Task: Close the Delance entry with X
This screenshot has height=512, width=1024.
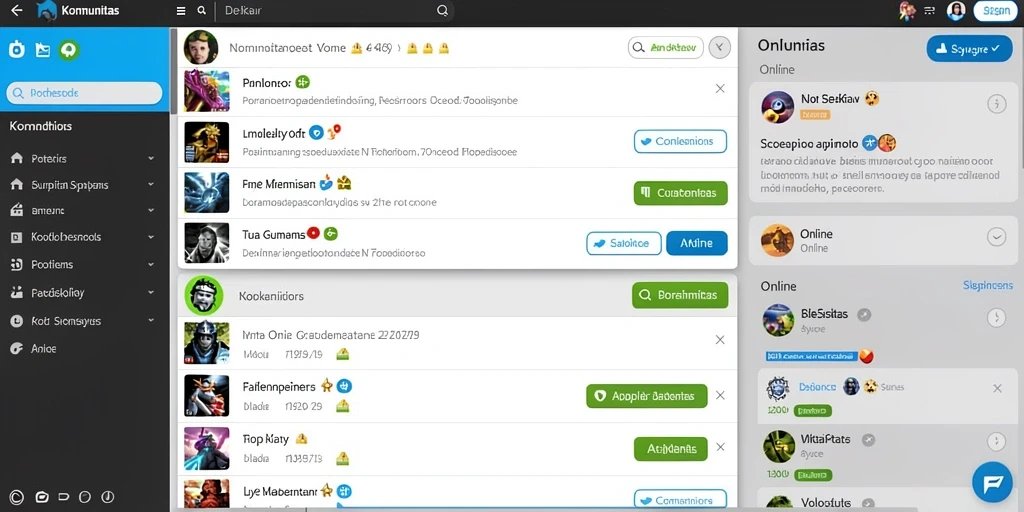Action: coord(997,389)
